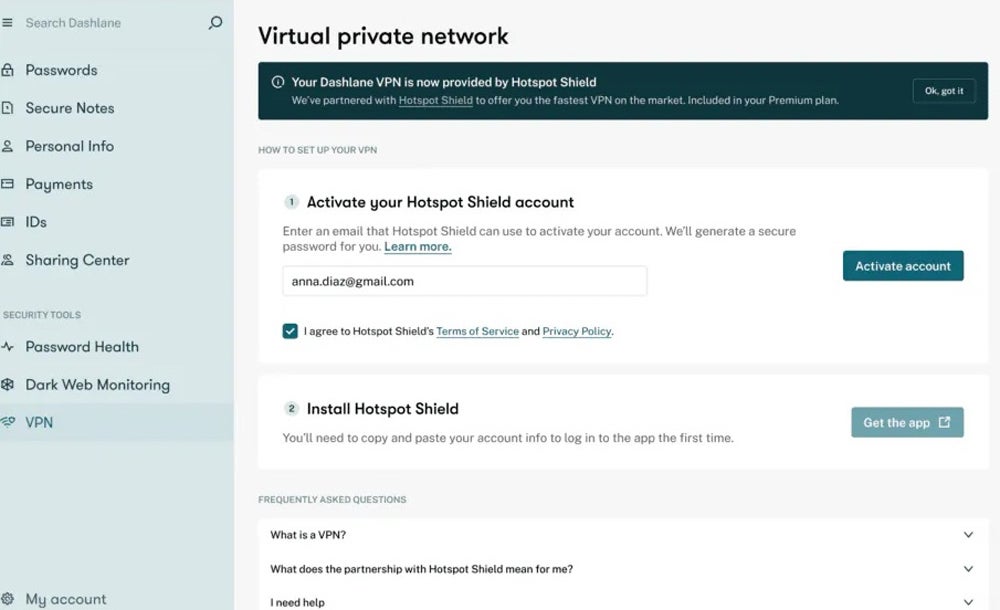
Task: Open the hamburger menu icon
Action: (x=8, y=23)
